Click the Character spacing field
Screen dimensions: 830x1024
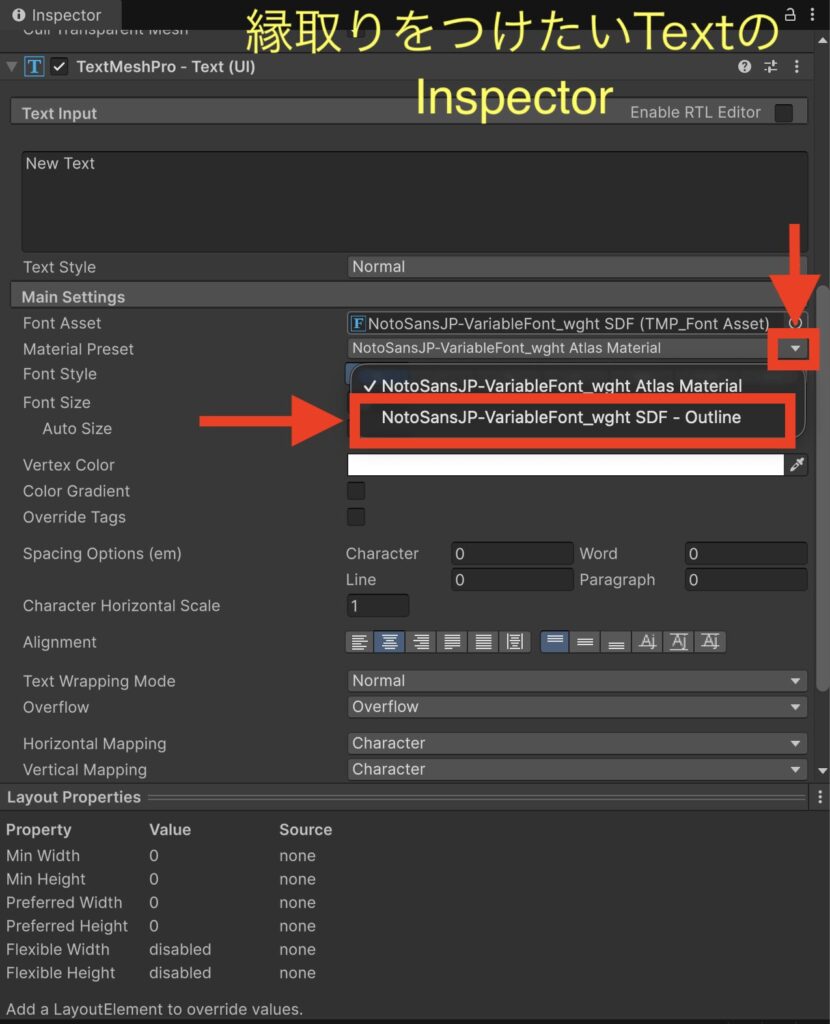[x=511, y=554]
